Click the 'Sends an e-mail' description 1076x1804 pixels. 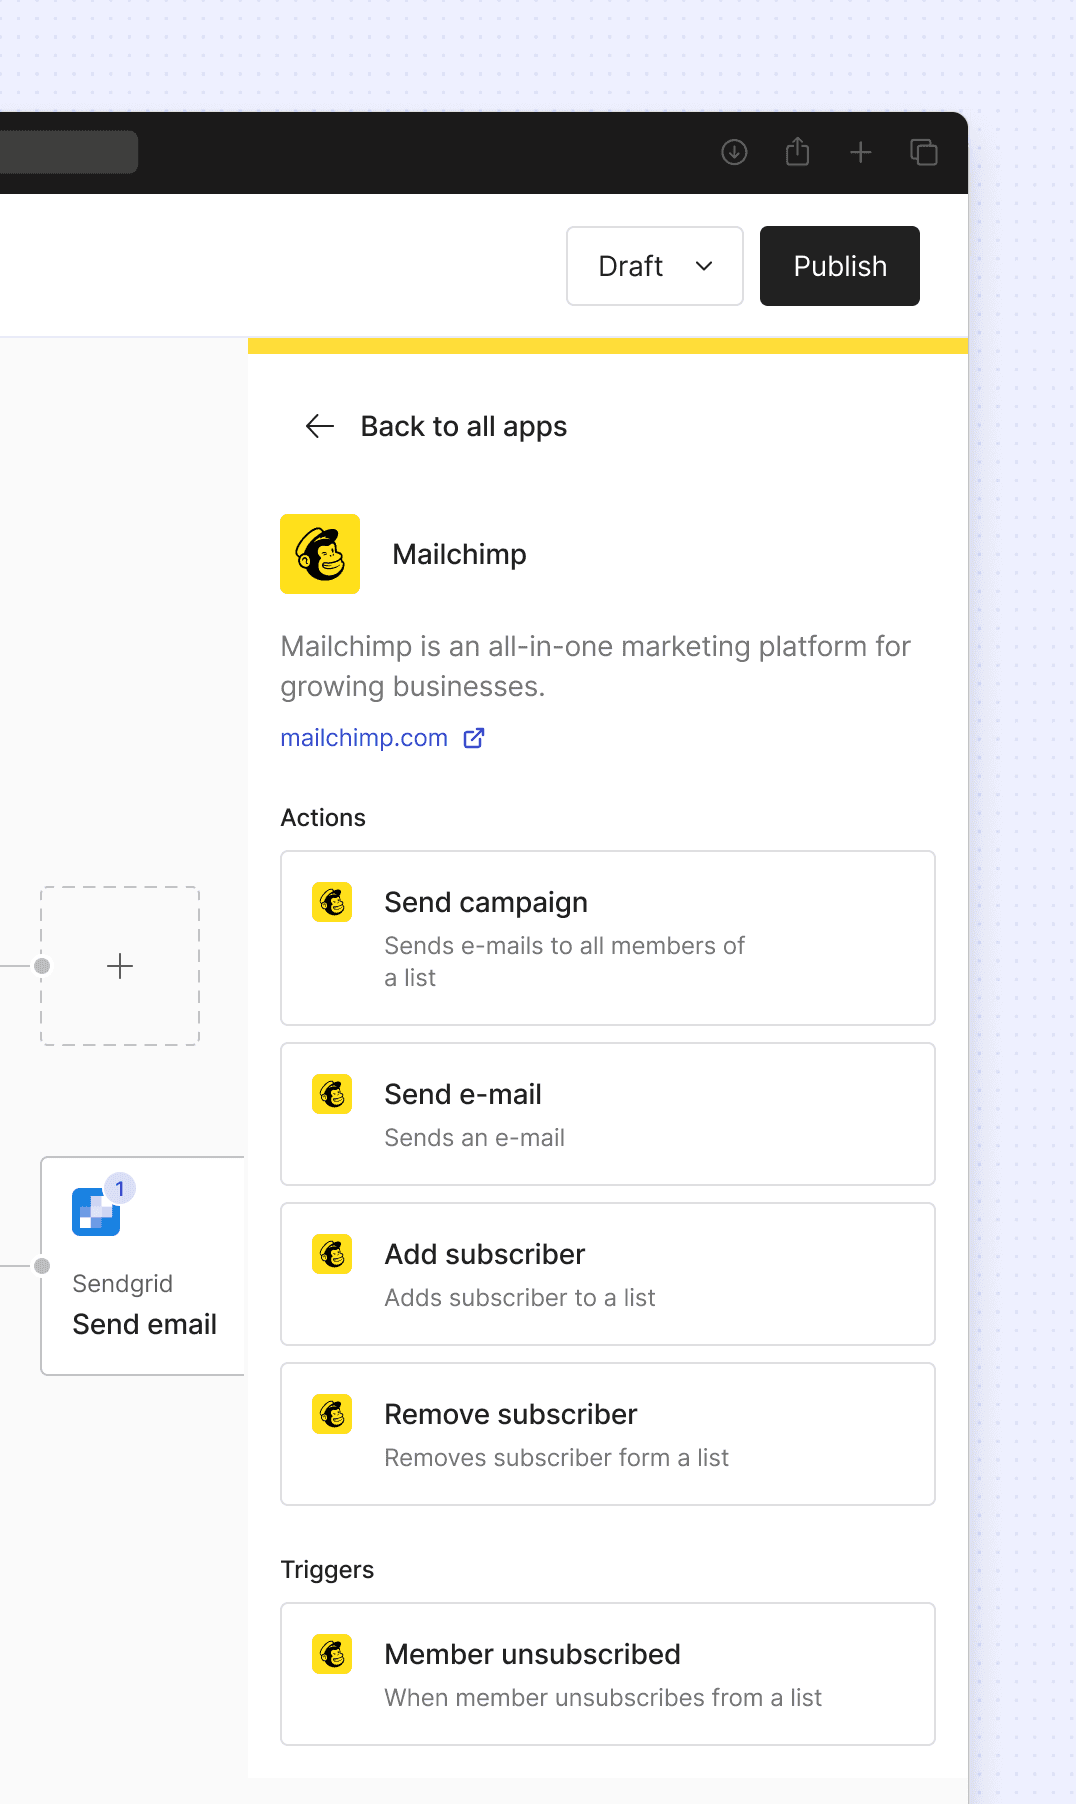coord(475,1138)
